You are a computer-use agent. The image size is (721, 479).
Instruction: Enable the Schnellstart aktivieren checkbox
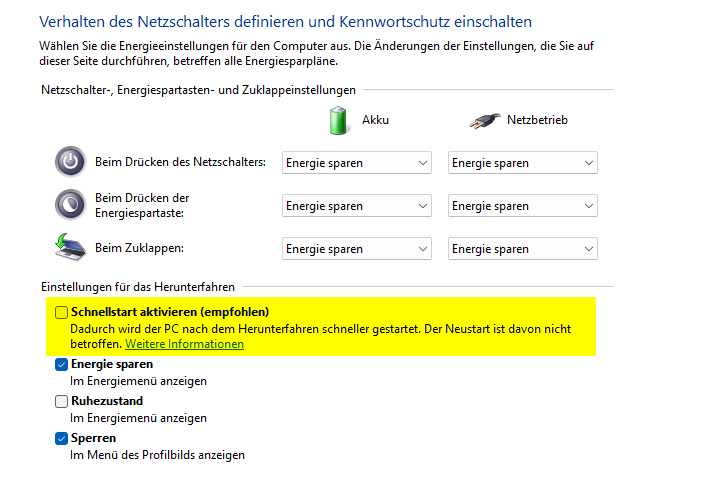(x=62, y=312)
